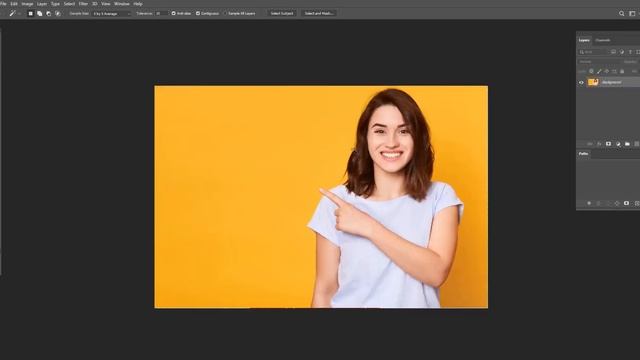This screenshot has height=360, width=640.
Task: Switch to the Channels tab
Action: coord(602,40)
